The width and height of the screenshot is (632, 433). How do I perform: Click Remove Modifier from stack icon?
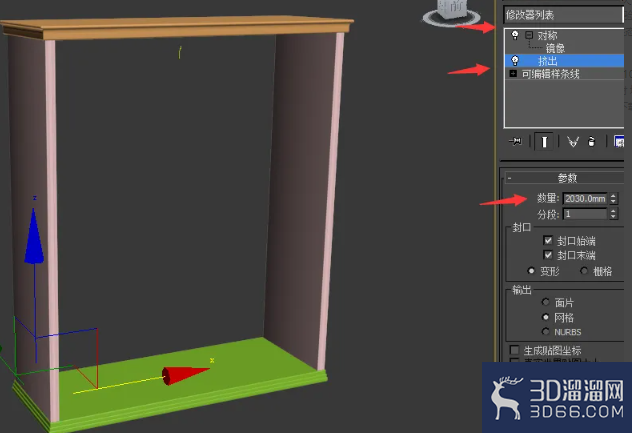point(591,142)
